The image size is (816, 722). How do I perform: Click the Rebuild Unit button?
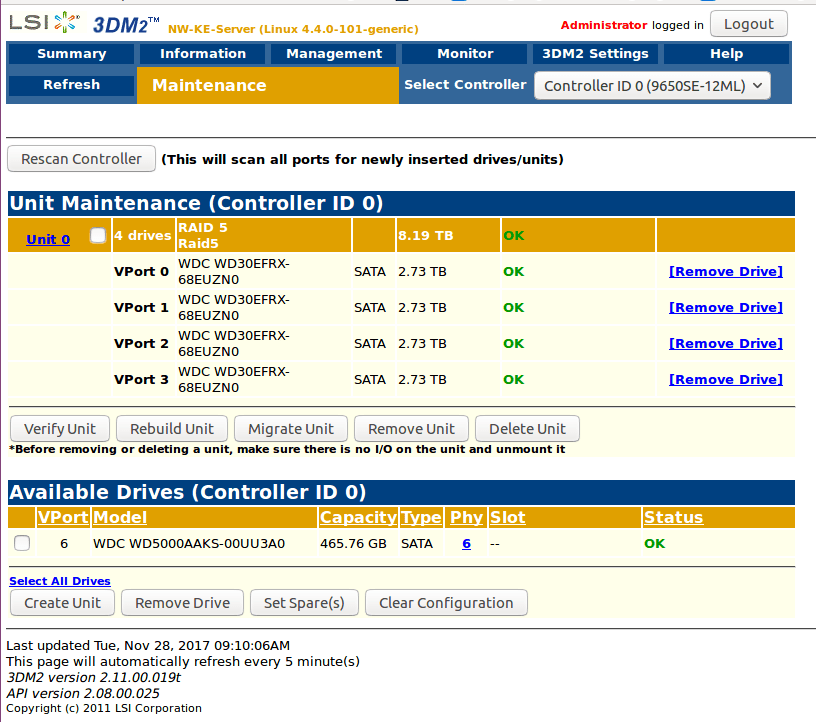[x=172, y=428]
